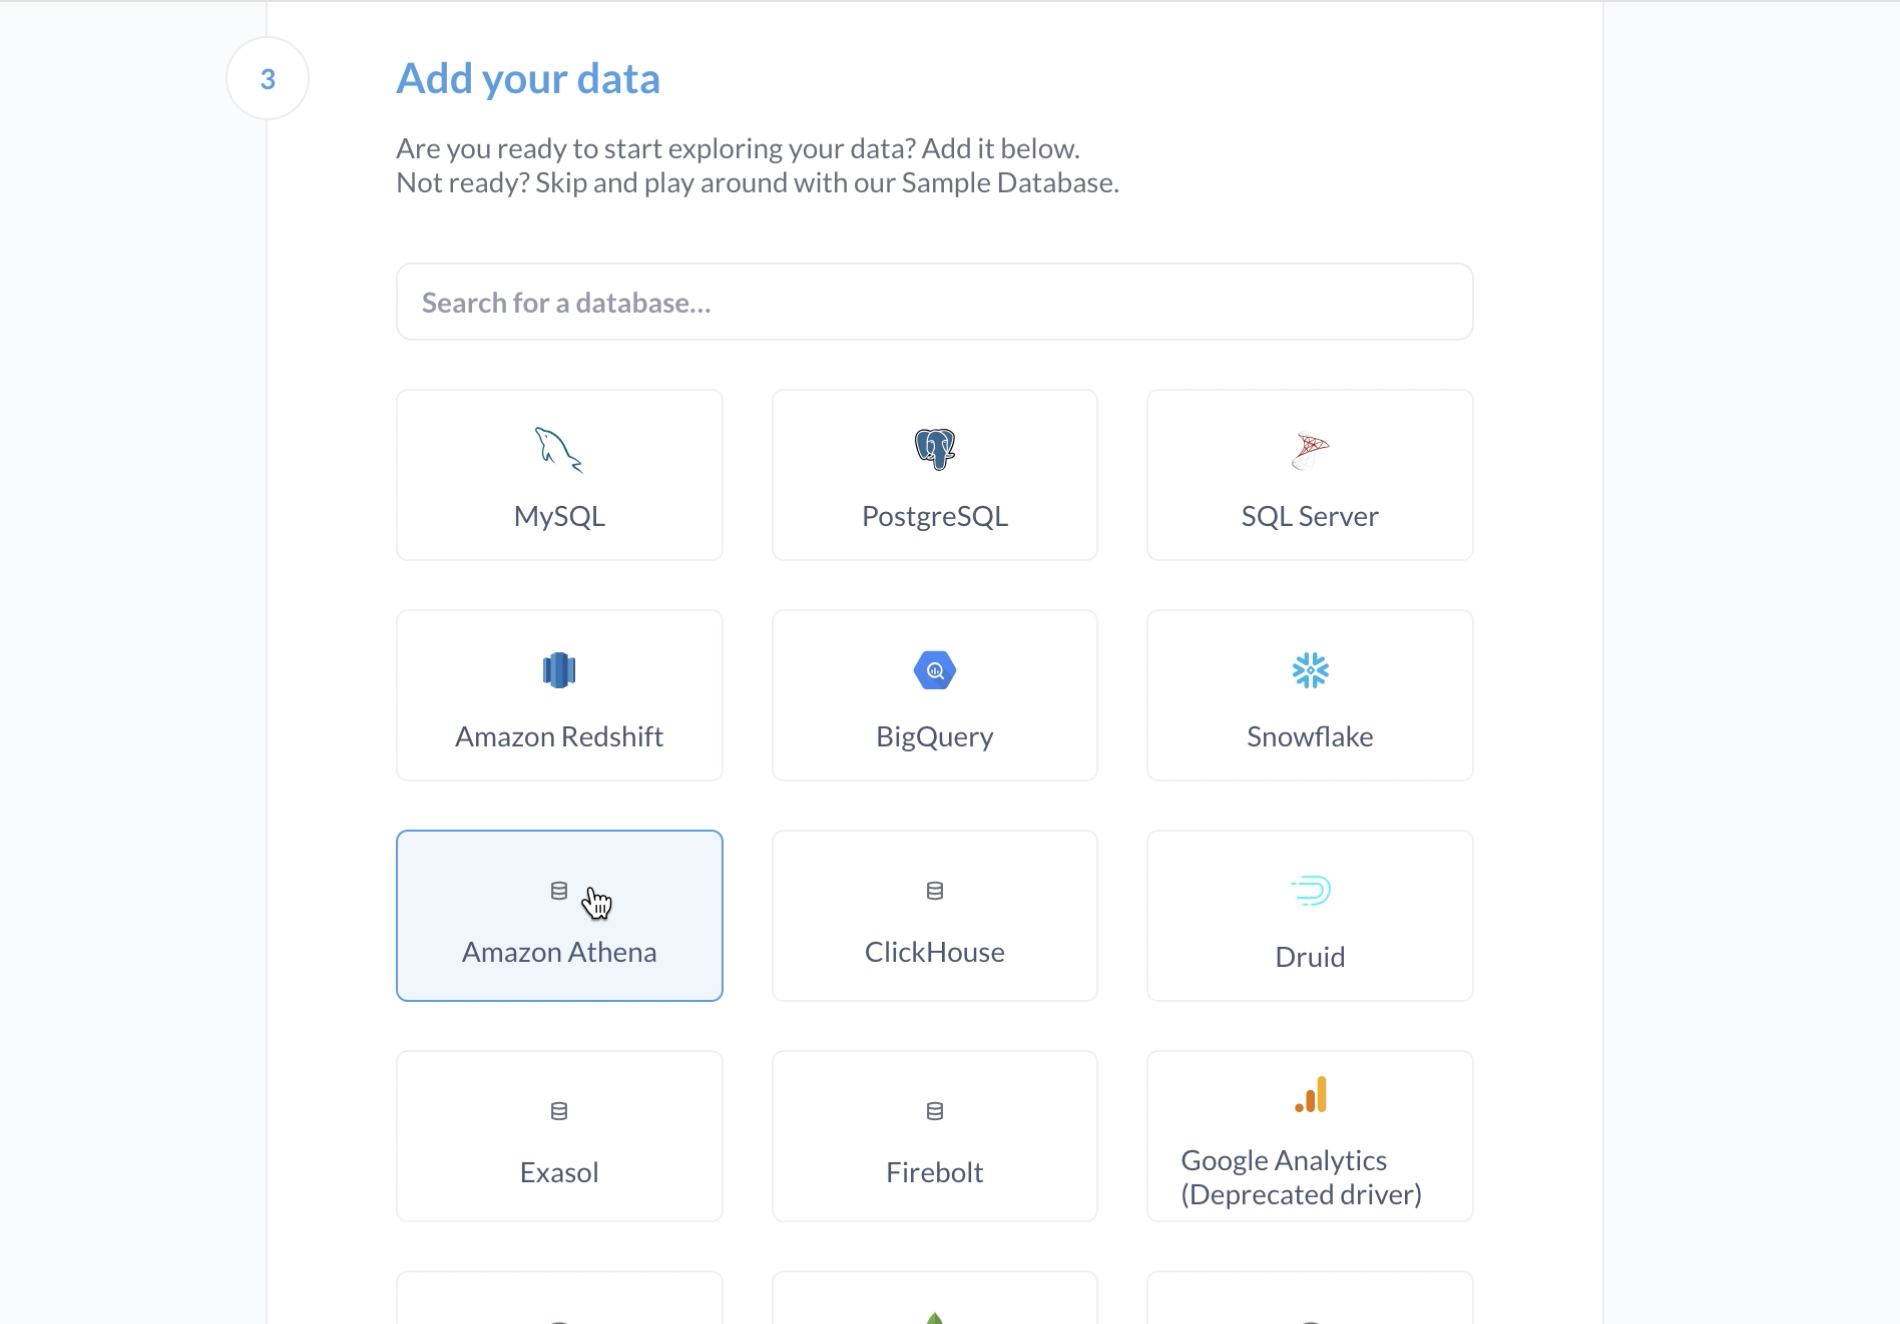This screenshot has height=1324, width=1900.
Task: Click the Amazon Redshift logo icon
Action: (x=559, y=670)
